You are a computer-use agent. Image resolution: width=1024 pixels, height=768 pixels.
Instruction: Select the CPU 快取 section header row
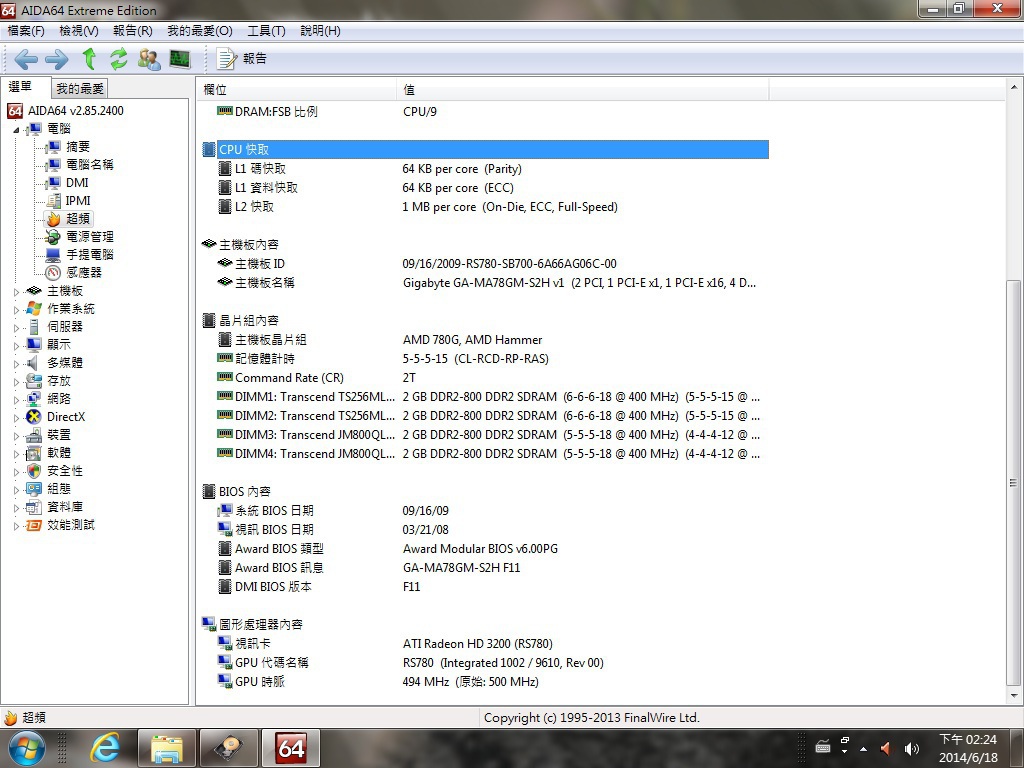485,150
